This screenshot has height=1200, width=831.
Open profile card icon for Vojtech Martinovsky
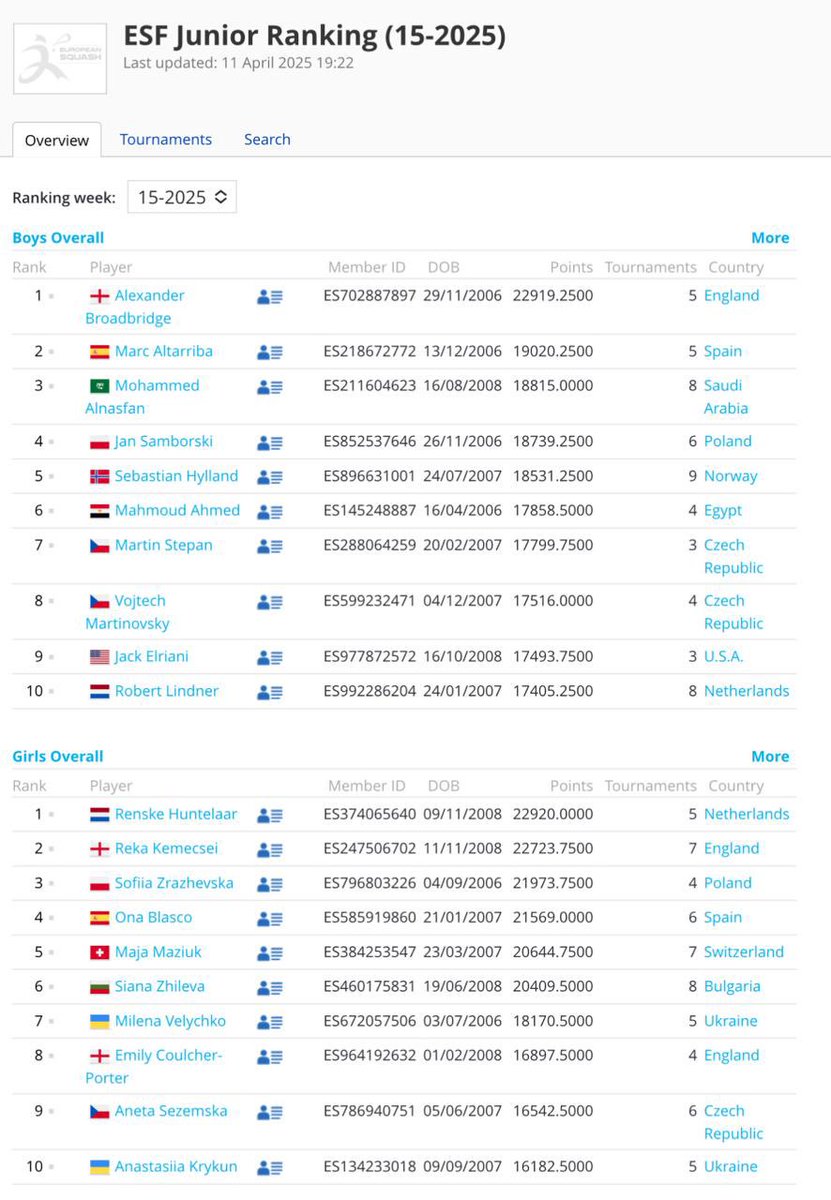[270, 602]
